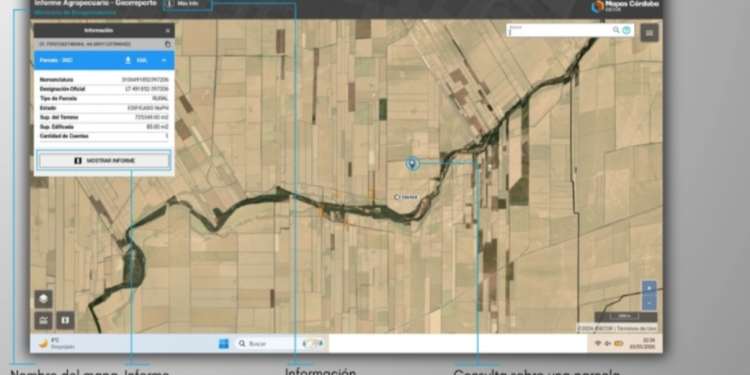This screenshot has height=375, width=750.
Task: Open the weather widget on the taskbar
Action: point(56,343)
